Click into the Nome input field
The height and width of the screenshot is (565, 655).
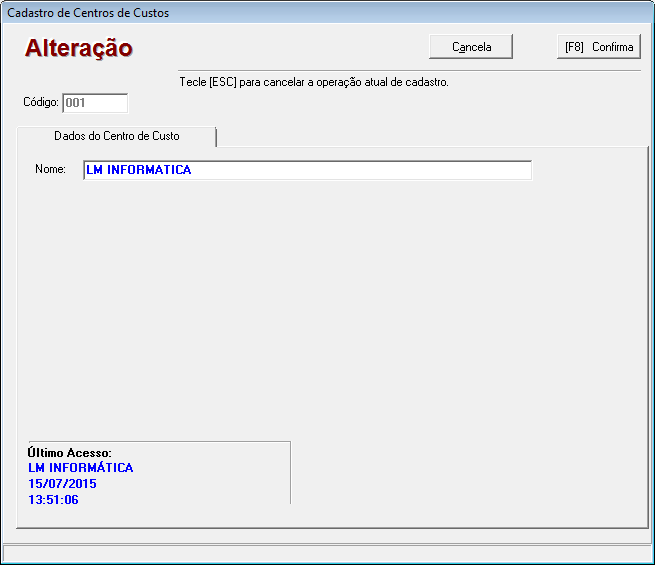pos(307,170)
